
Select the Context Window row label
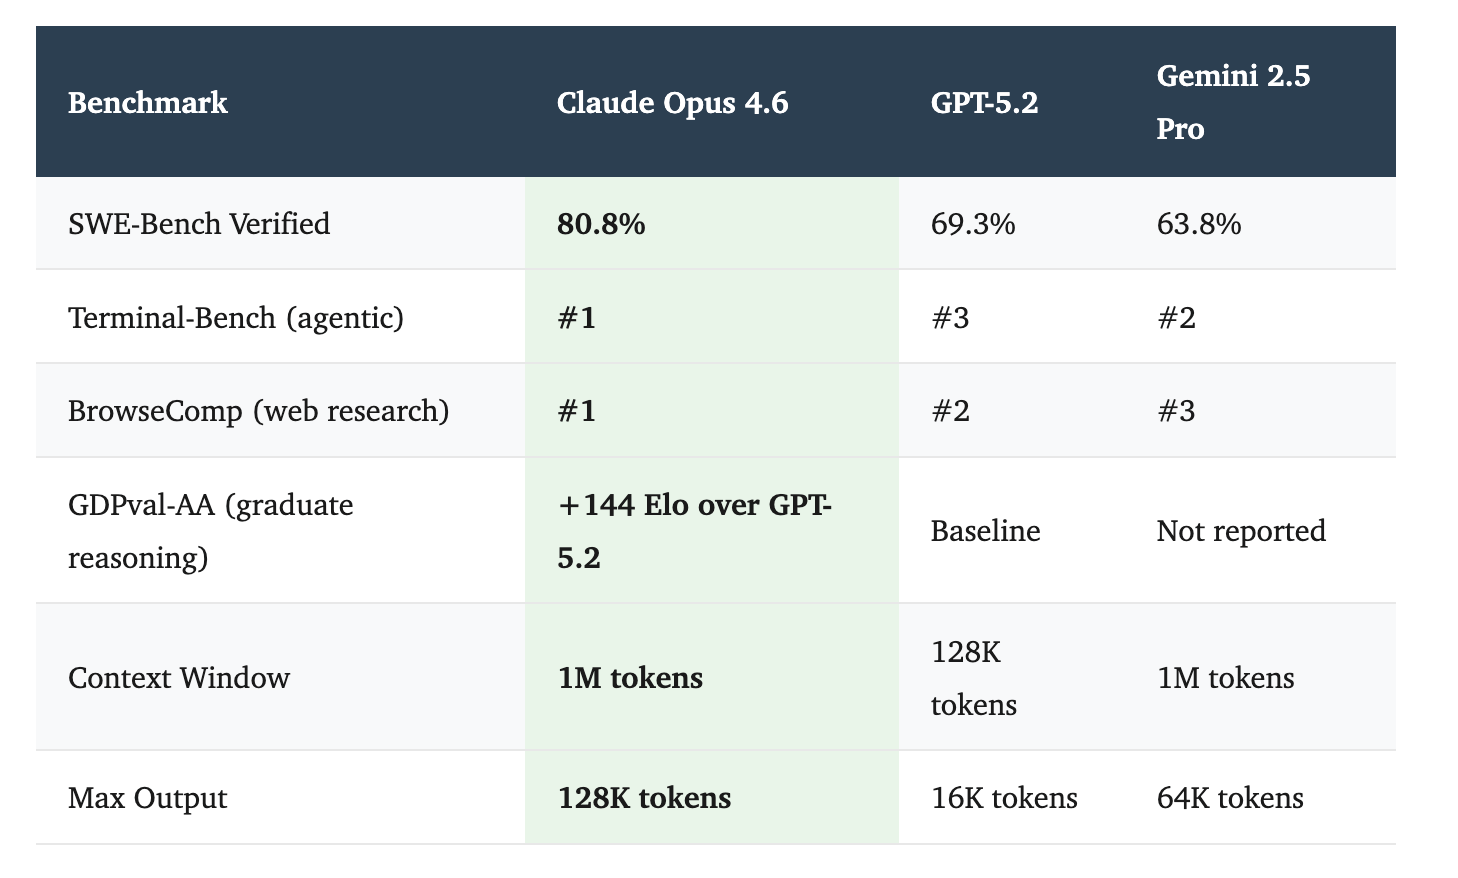click(x=179, y=677)
